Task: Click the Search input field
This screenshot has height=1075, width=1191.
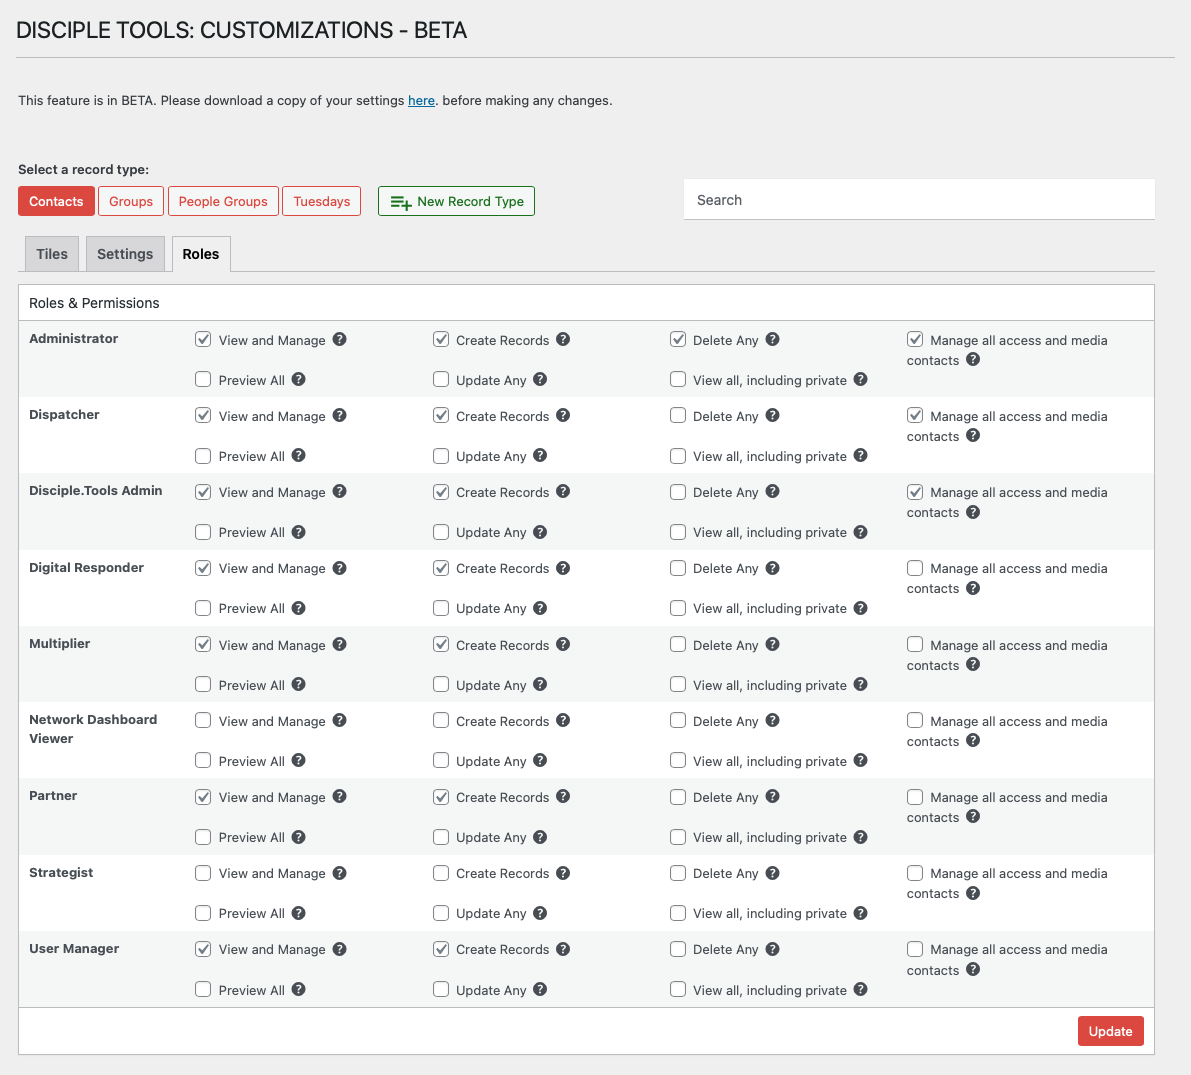Action: (919, 200)
